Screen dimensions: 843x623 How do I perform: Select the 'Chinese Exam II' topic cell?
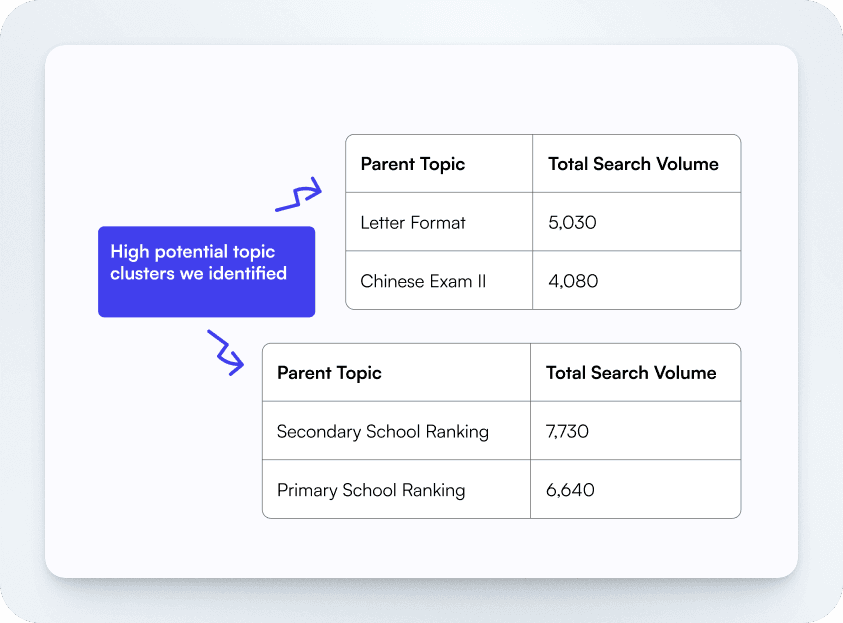click(423, 281)
